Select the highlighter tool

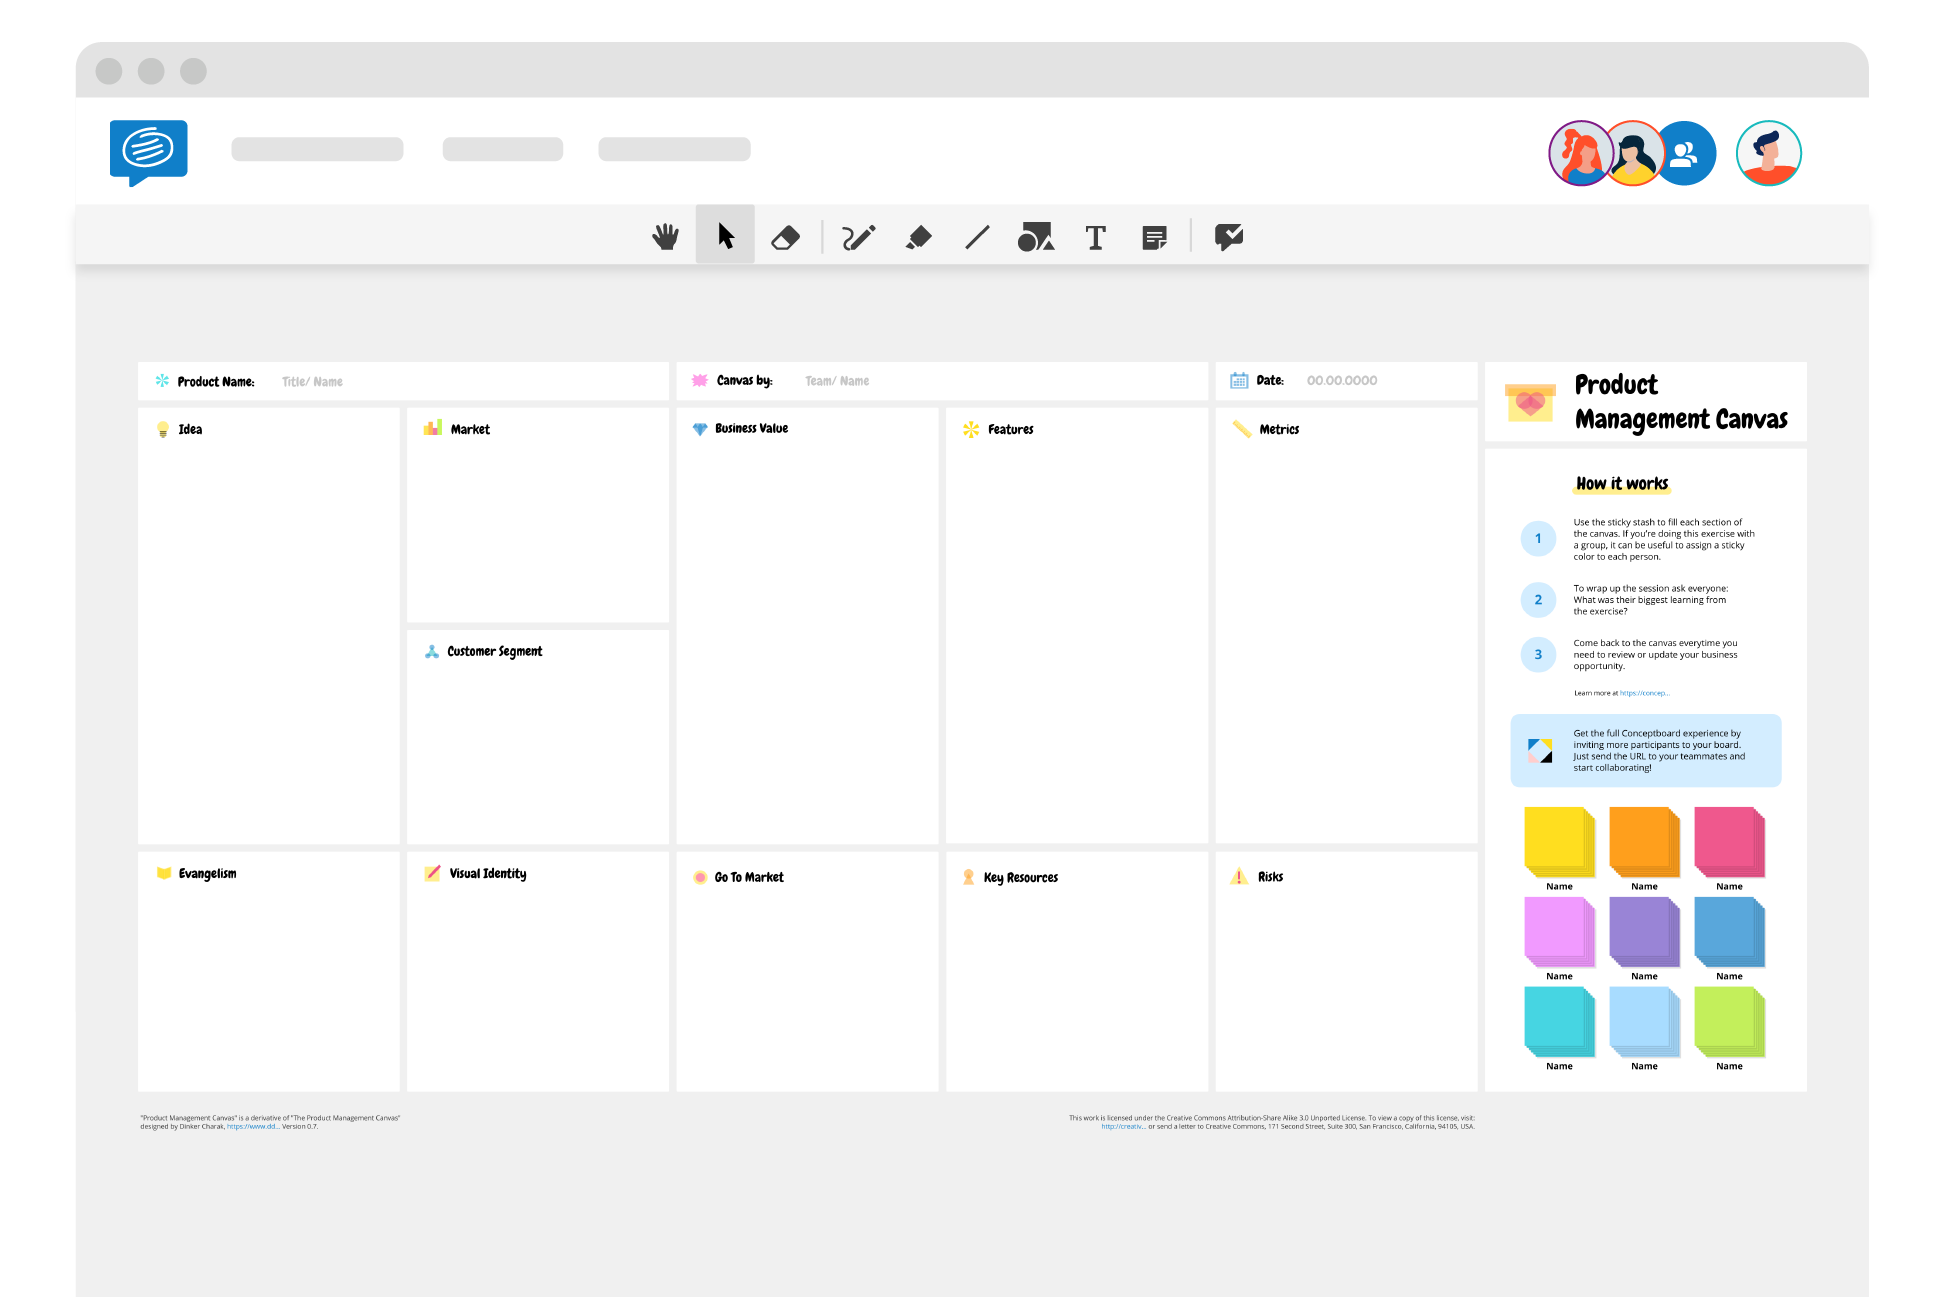tap(919, 236)
